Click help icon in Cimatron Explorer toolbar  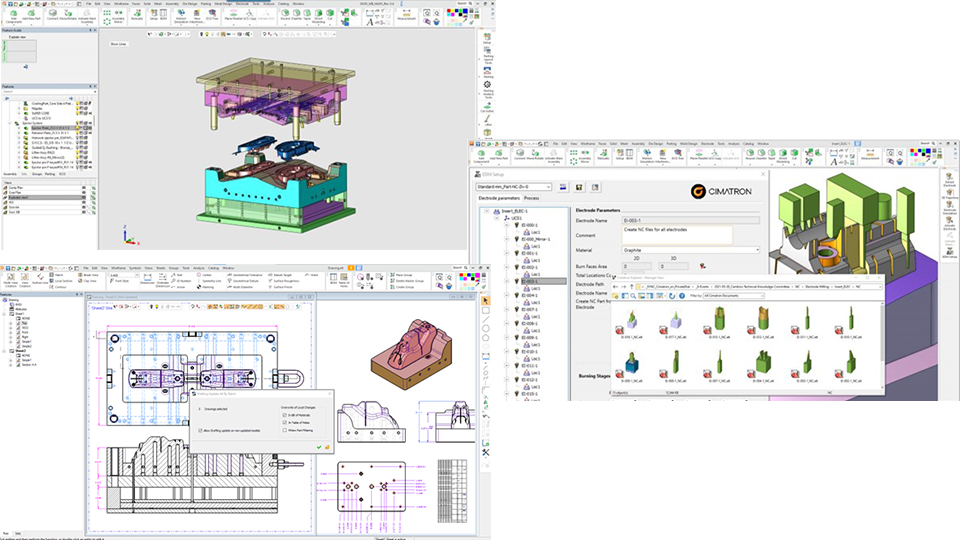click(682, 296)
